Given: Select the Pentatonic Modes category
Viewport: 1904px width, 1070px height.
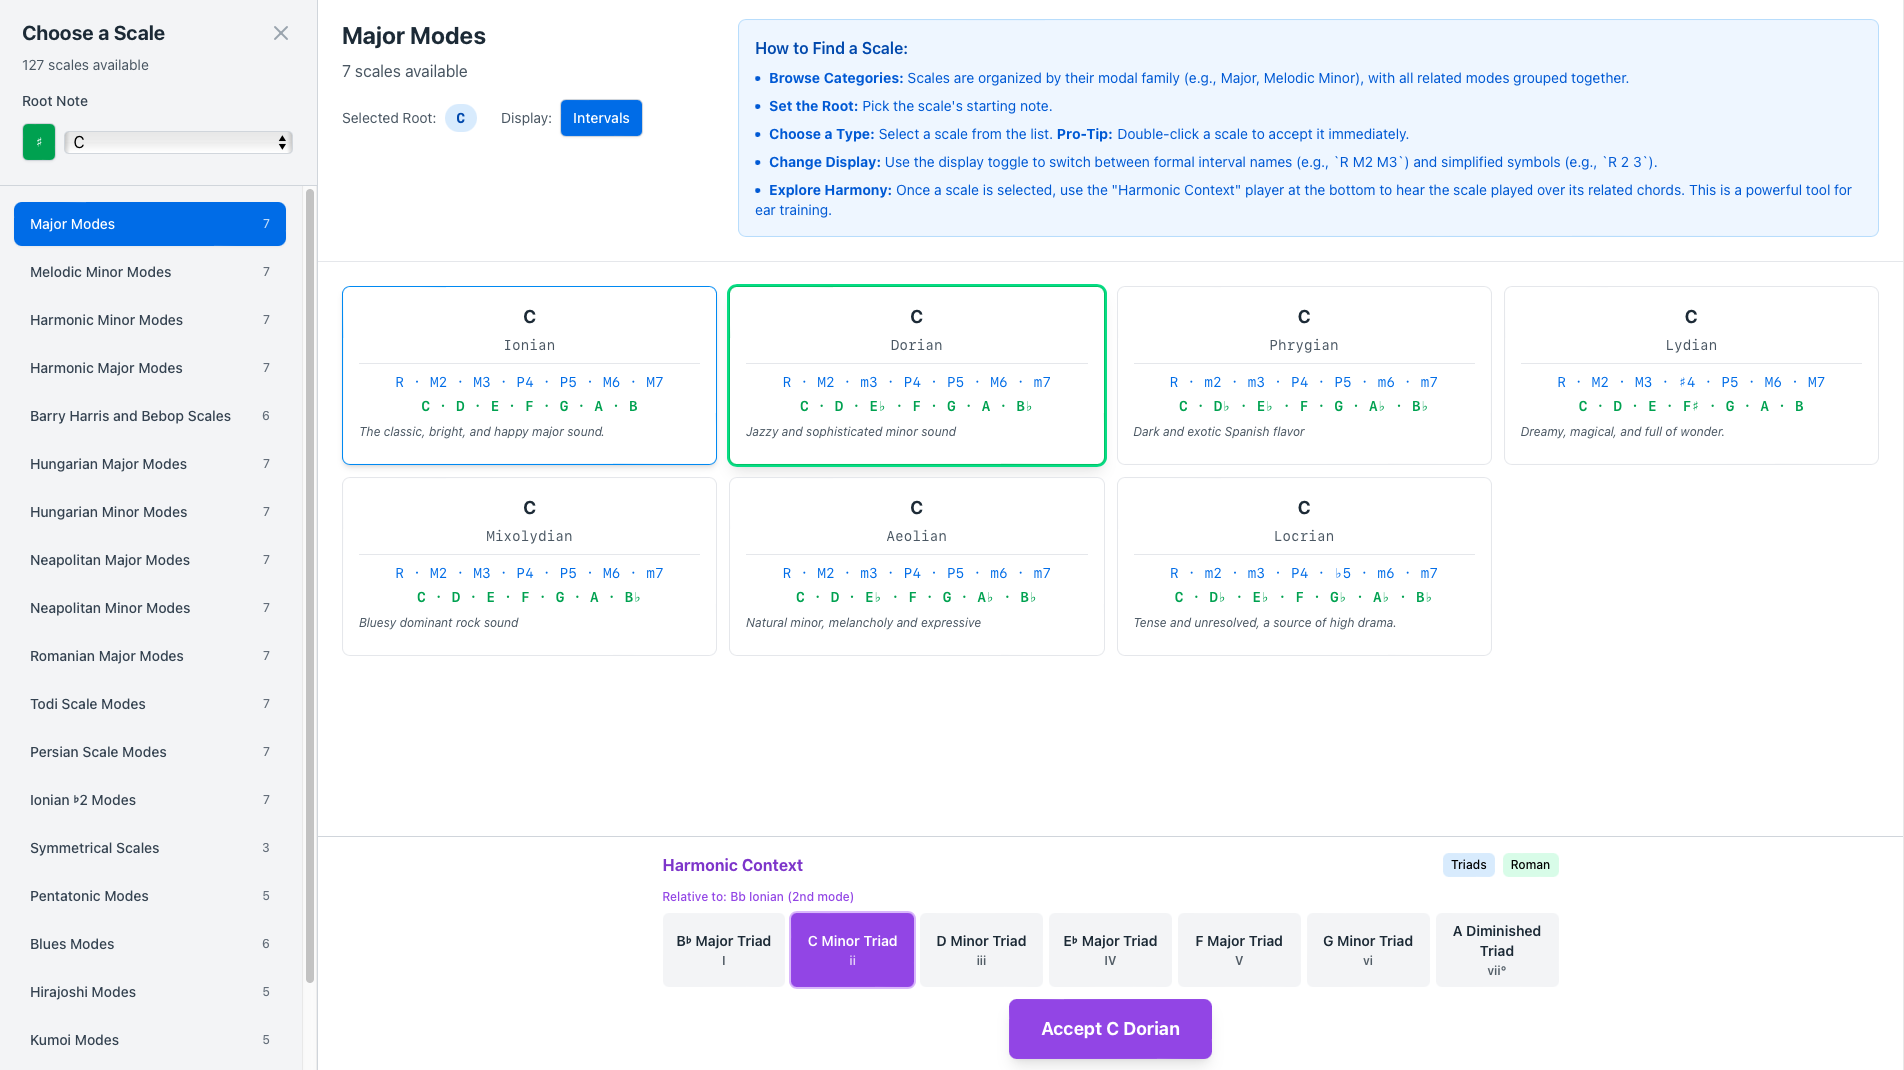Looking at the screenshot, I should (150, 896).
